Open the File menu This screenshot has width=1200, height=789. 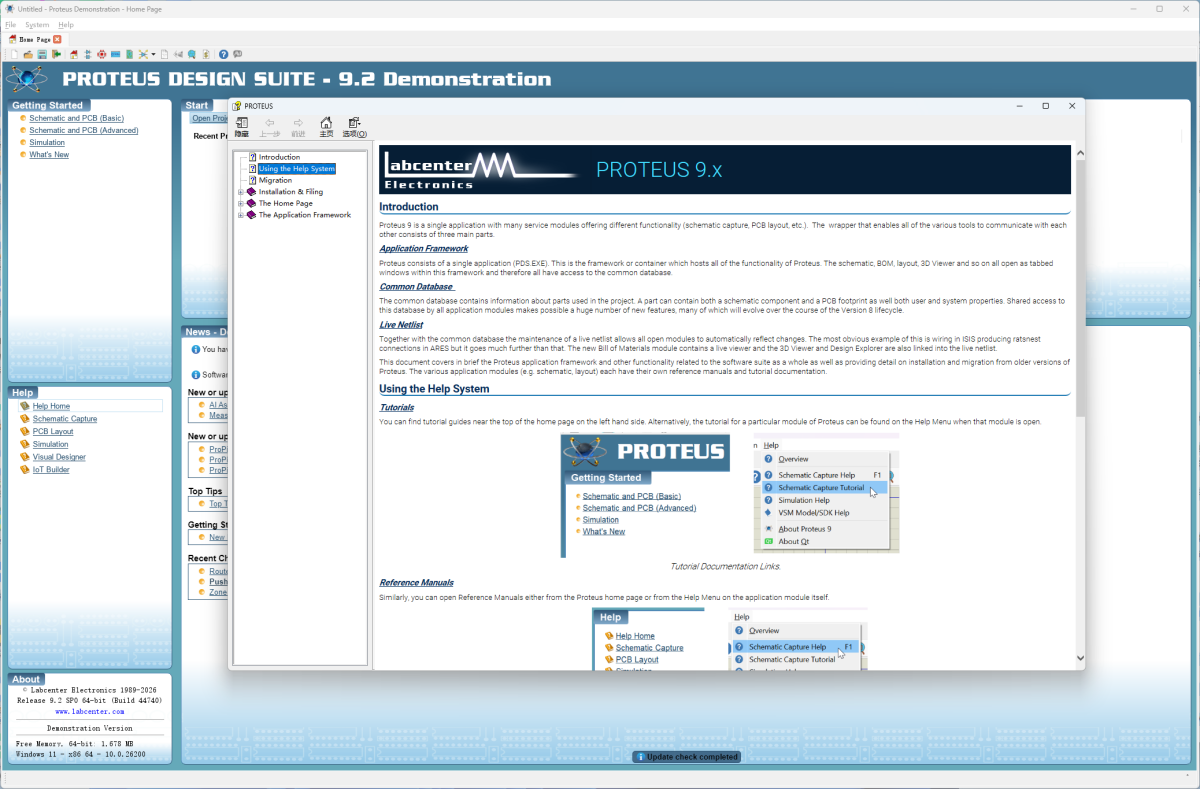point(11,24)
